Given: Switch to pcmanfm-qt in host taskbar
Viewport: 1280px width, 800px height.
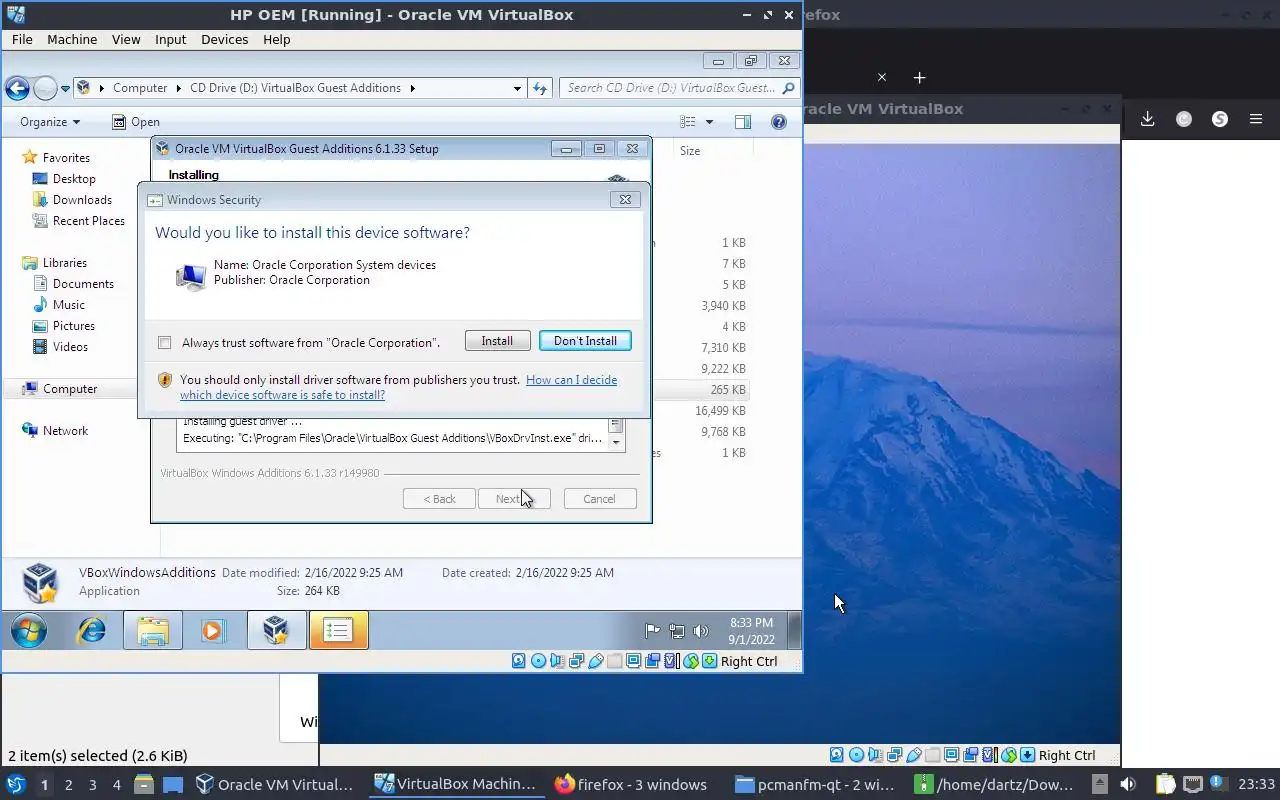Looking at the screenshot, I should tap(815, 784).
